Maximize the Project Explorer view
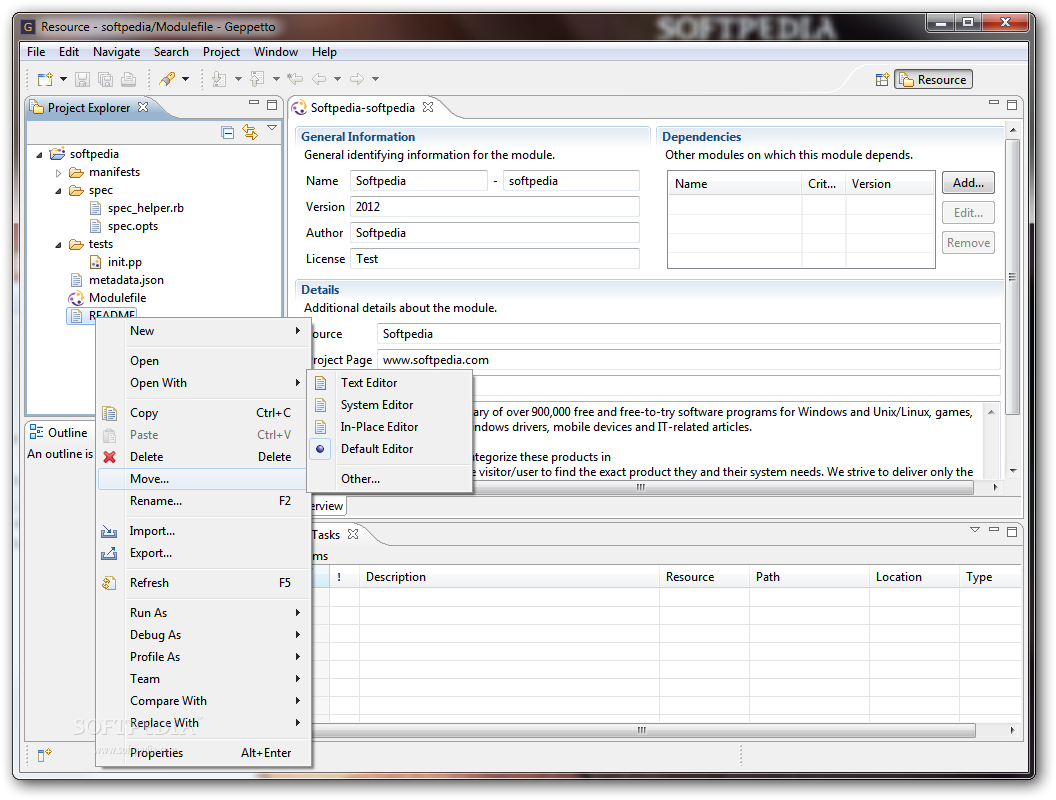Image resolution: width=1056 pixels, height=800 pixels. [272, 104]
